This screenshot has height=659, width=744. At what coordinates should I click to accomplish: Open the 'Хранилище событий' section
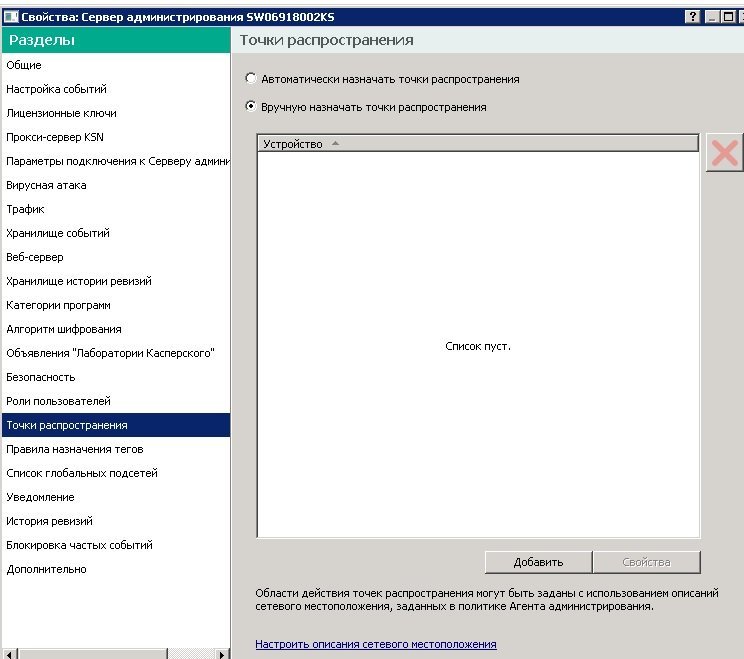[116, 233]
